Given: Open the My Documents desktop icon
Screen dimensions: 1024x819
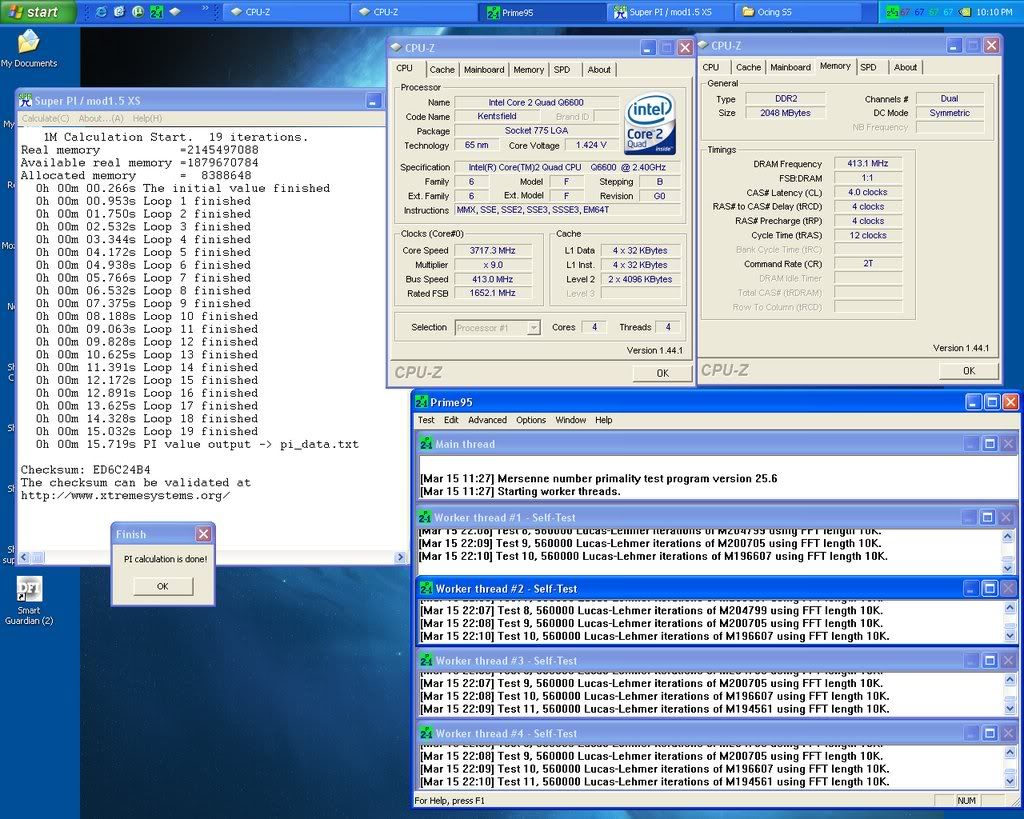Looking at the screenshot, I should [29, 50].
